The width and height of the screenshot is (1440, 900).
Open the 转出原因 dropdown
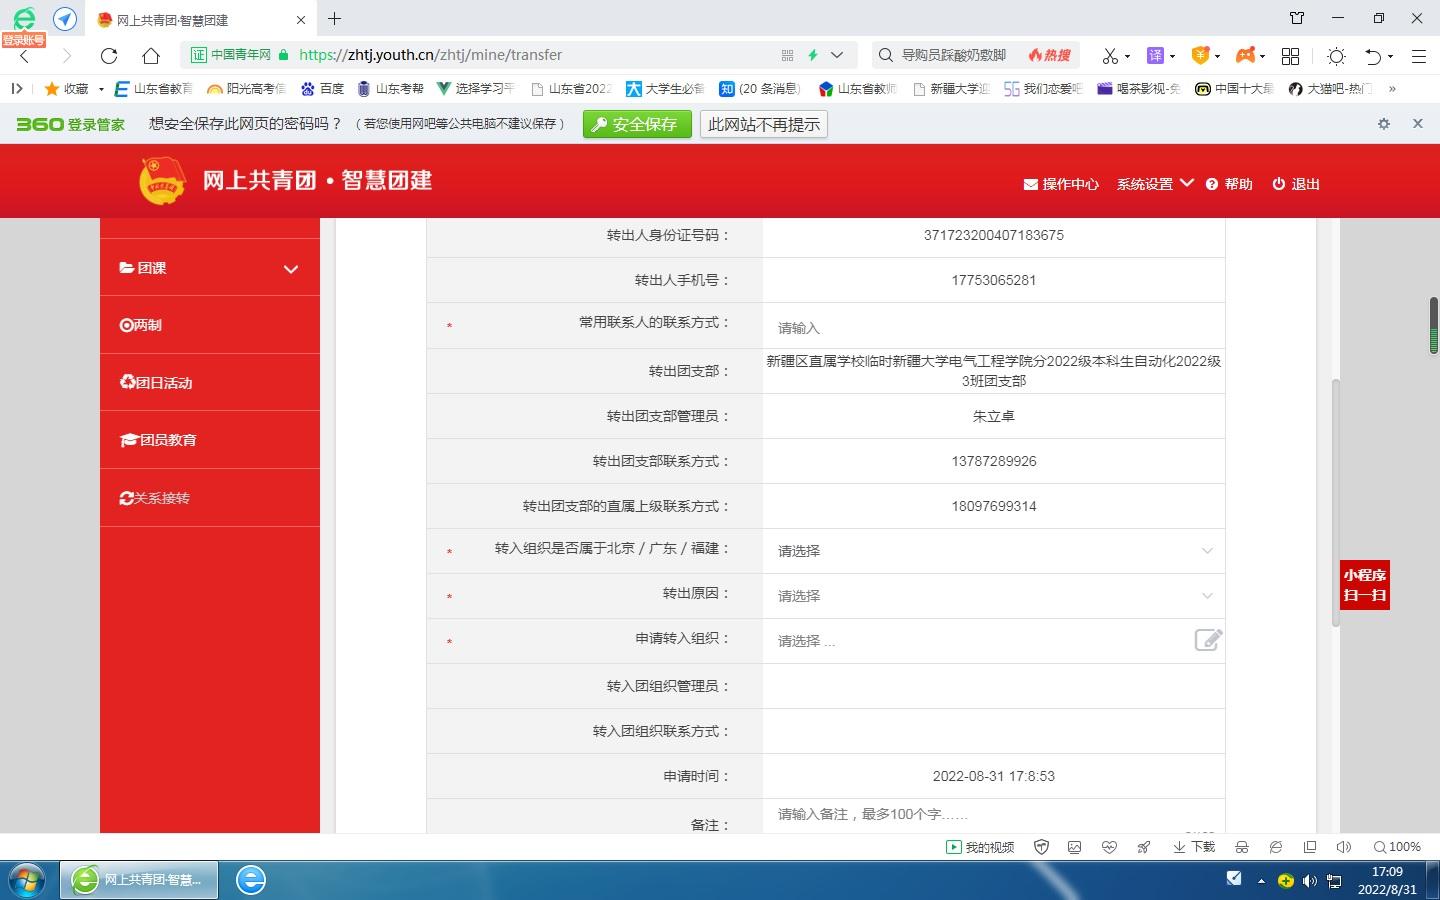tap(993, 596)
